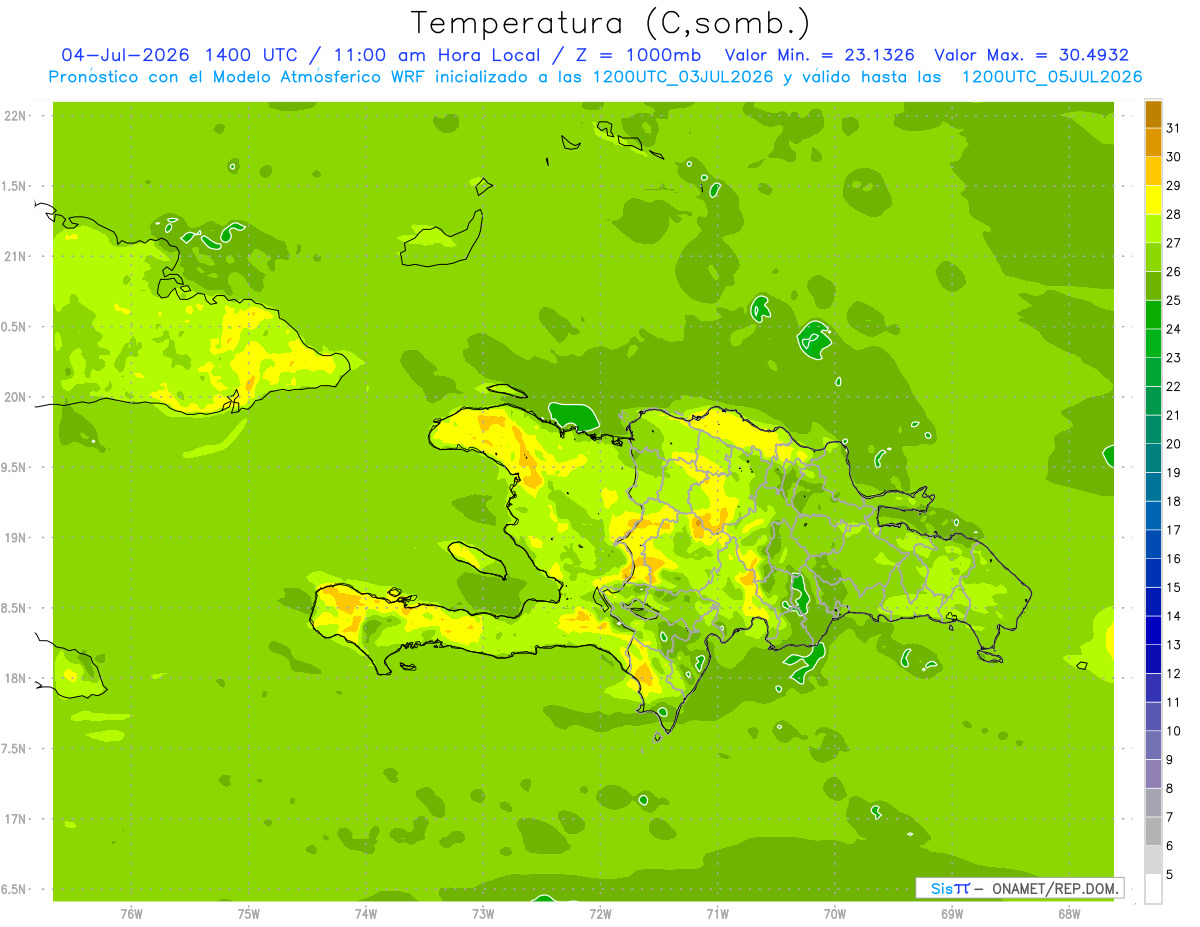The height and width of the screenshot is (927, 1200).
Task: Click the longitude axis label 71W
Action: 717,913
